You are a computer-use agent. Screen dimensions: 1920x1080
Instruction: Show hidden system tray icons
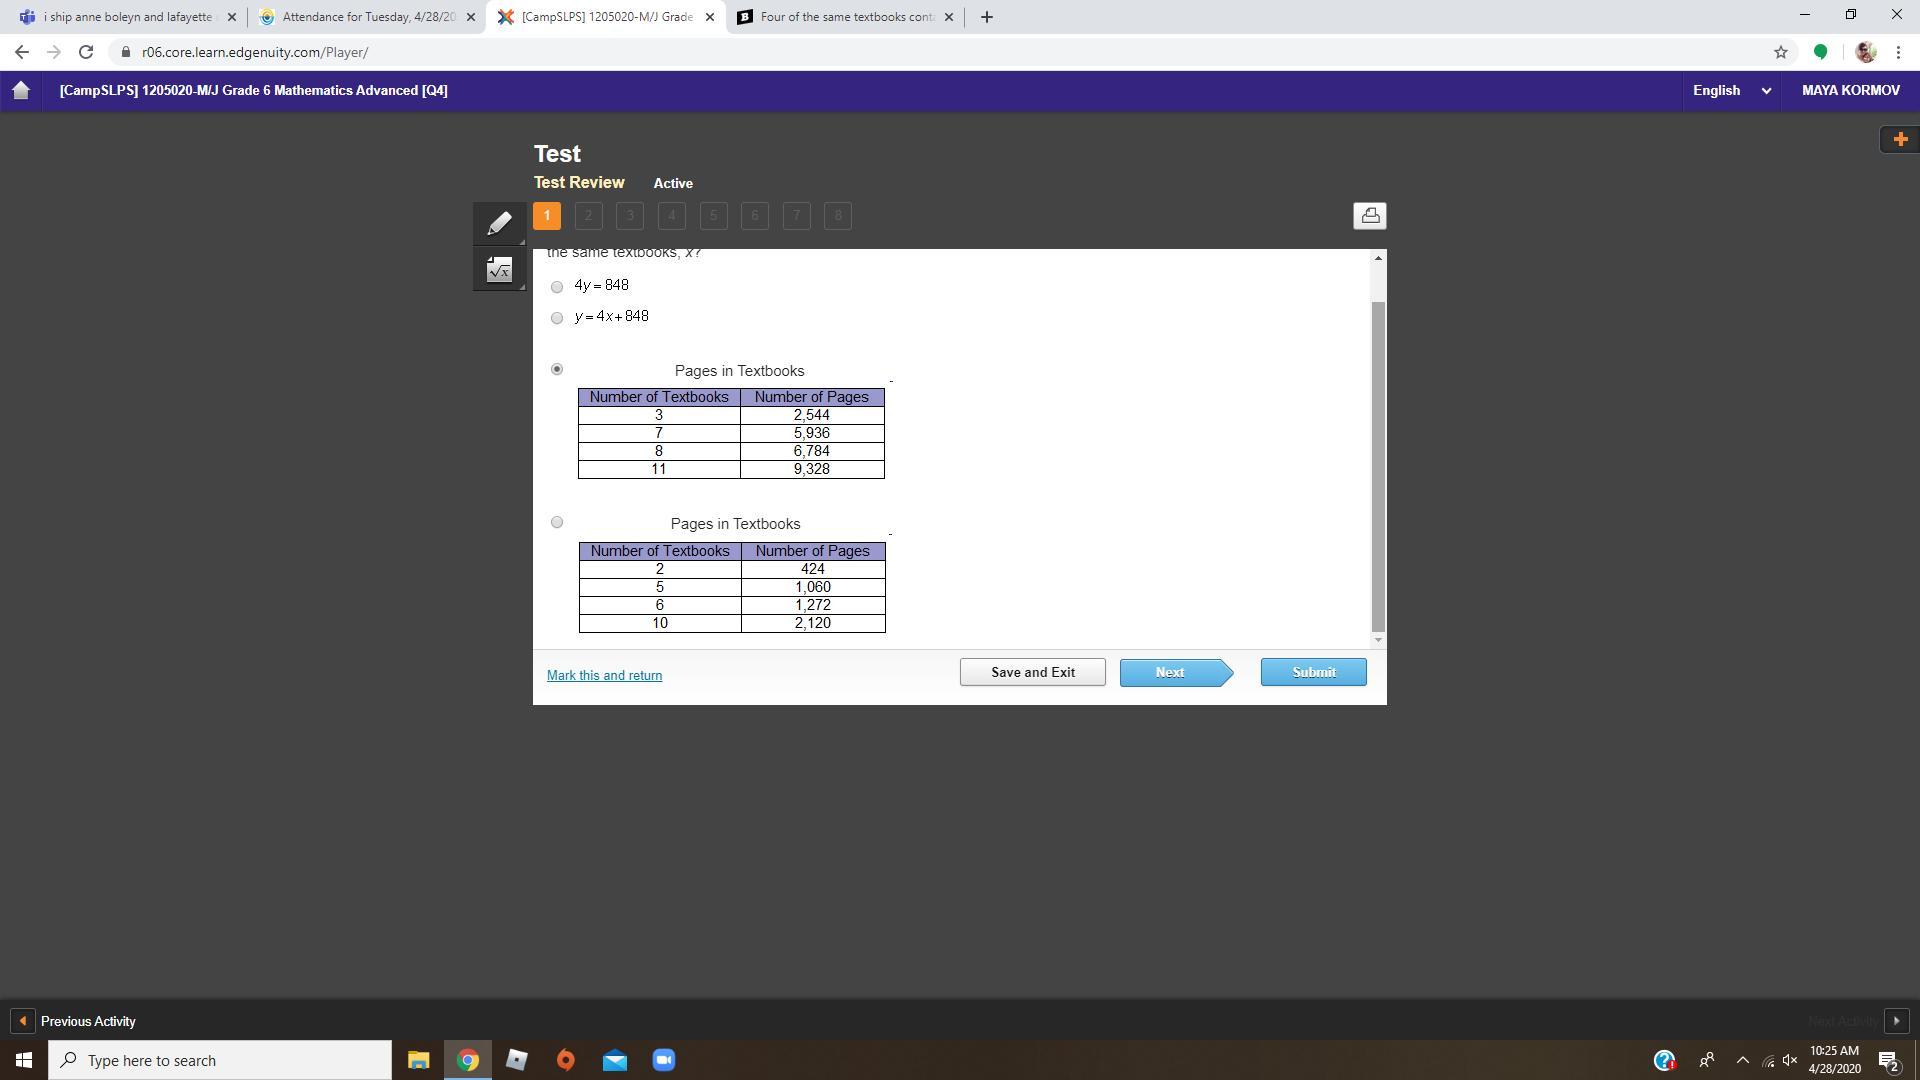[1742, 1060]
